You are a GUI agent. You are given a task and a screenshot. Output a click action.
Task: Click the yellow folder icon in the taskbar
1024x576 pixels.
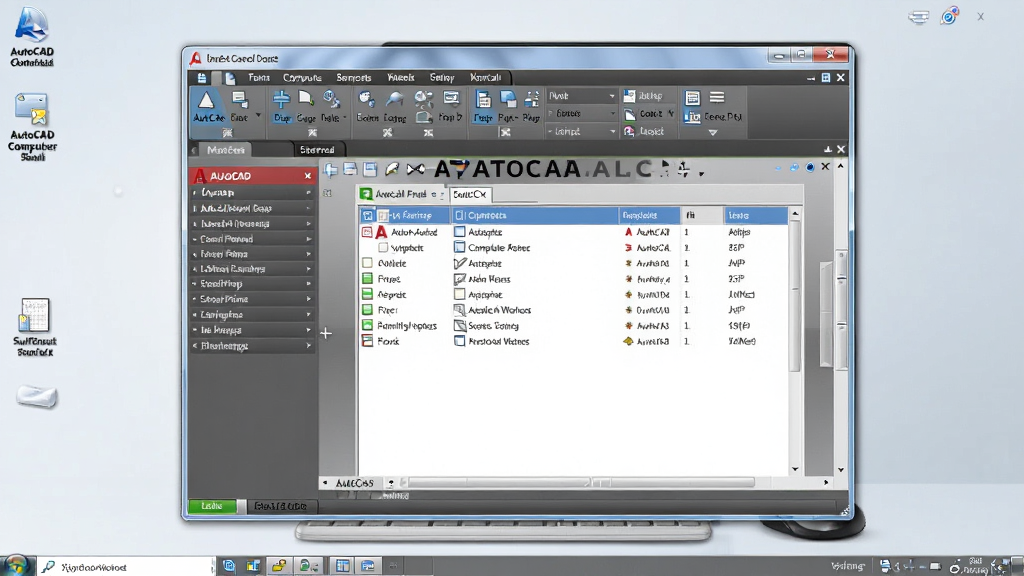click(280, 566)
